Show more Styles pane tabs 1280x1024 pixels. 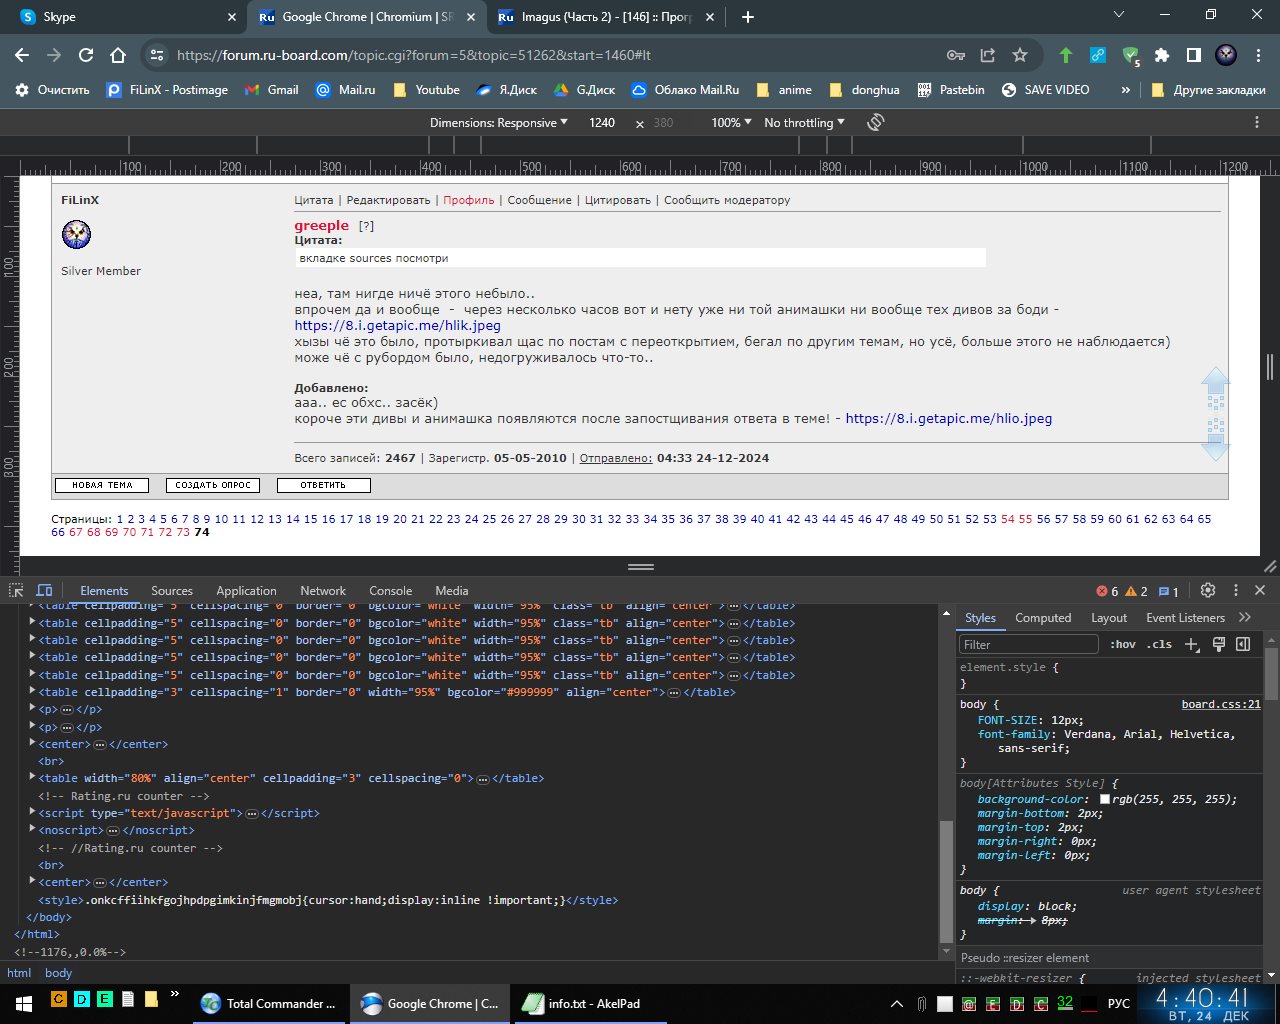pyautogui.click(x=1245, y=617)
